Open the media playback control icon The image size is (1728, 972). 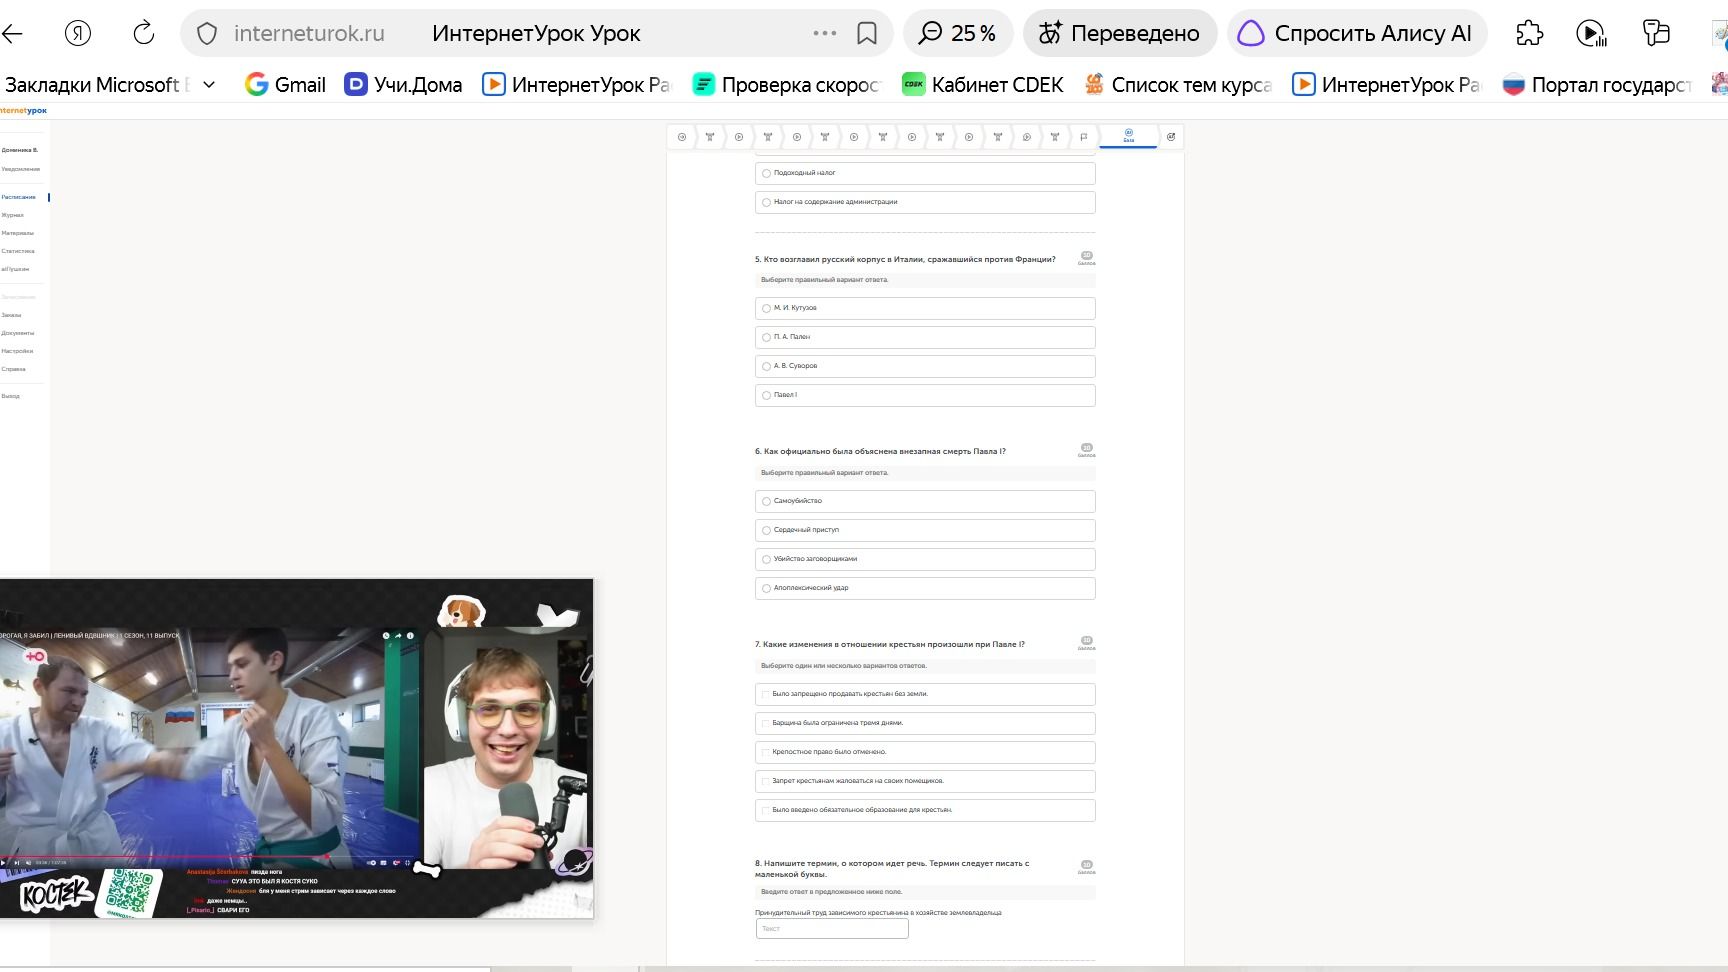[1591, 33]
